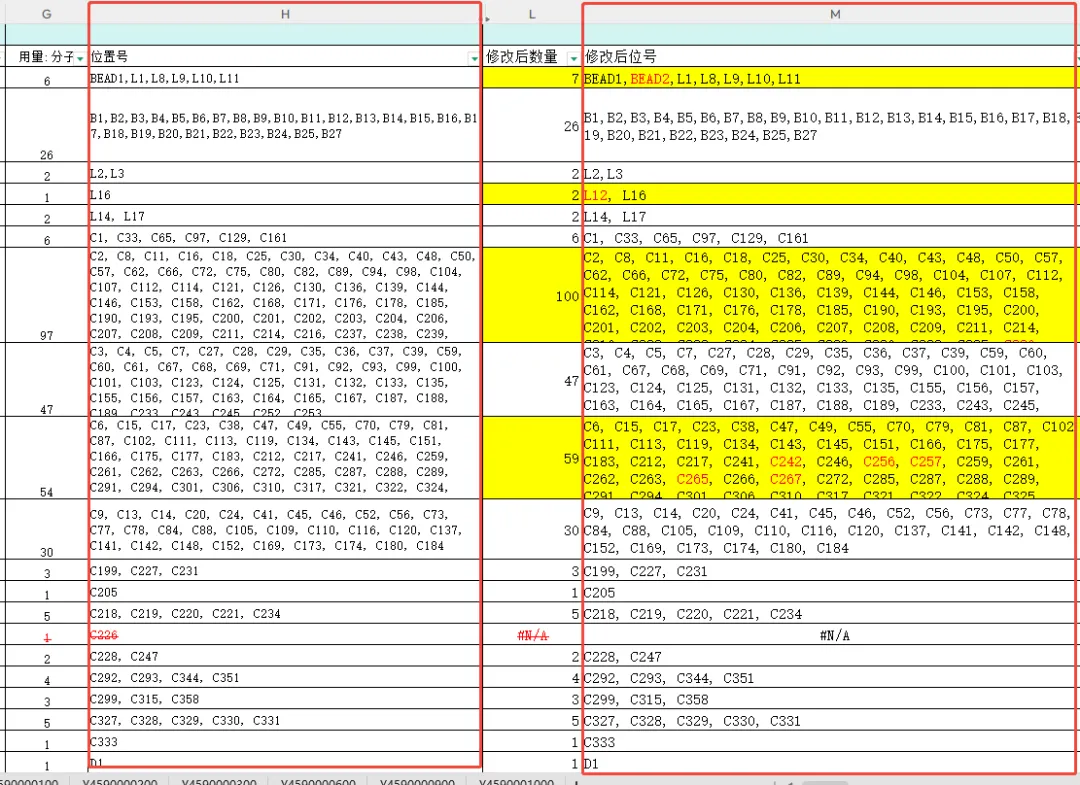
Task: Select the B1 to B27 cell in column M
Action: [830, 125]
